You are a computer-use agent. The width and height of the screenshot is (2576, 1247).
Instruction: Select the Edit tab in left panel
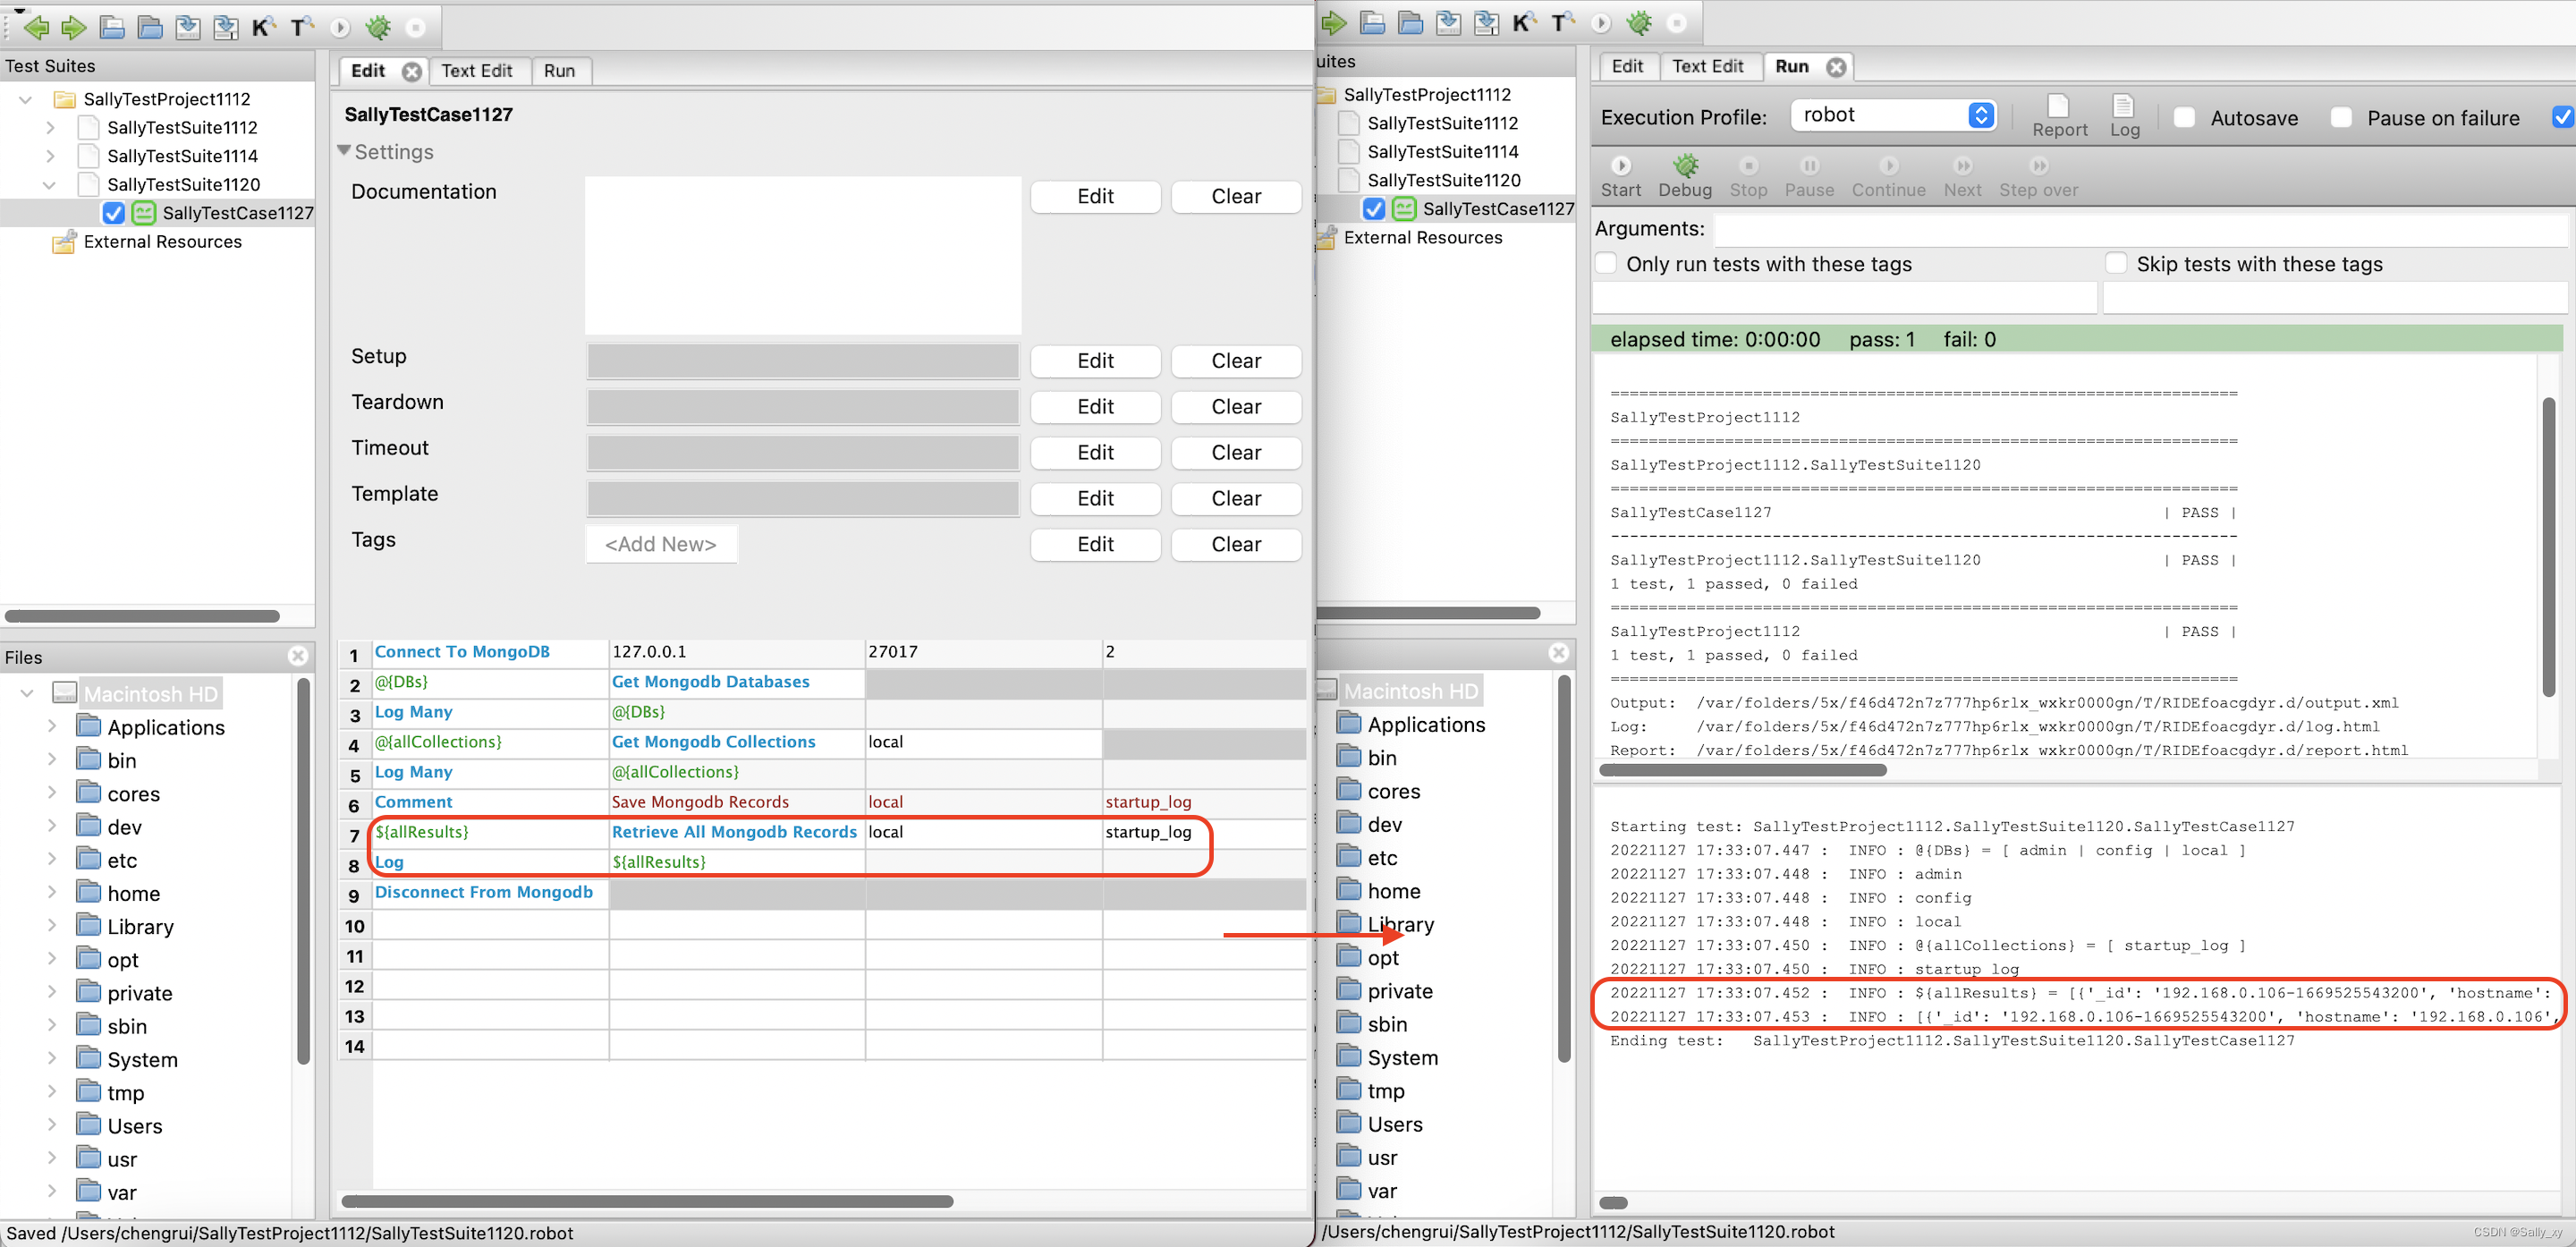(367, 71)
